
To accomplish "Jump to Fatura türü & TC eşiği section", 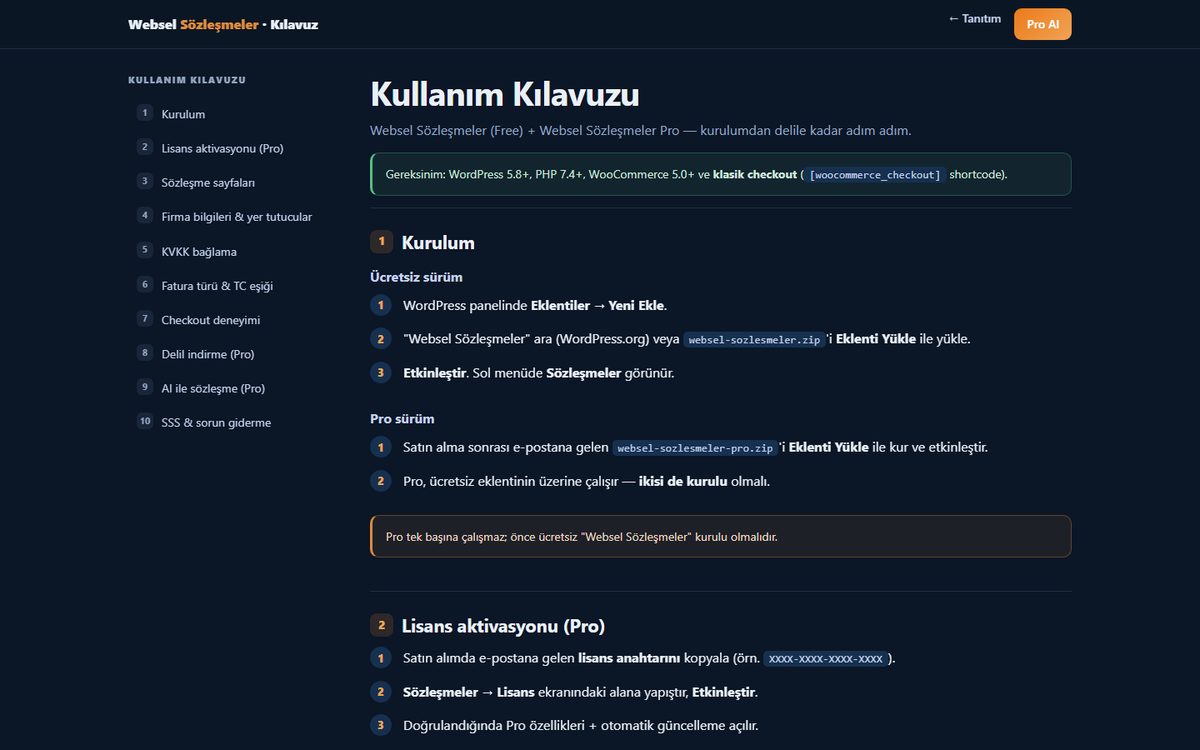I will (217, 285).
